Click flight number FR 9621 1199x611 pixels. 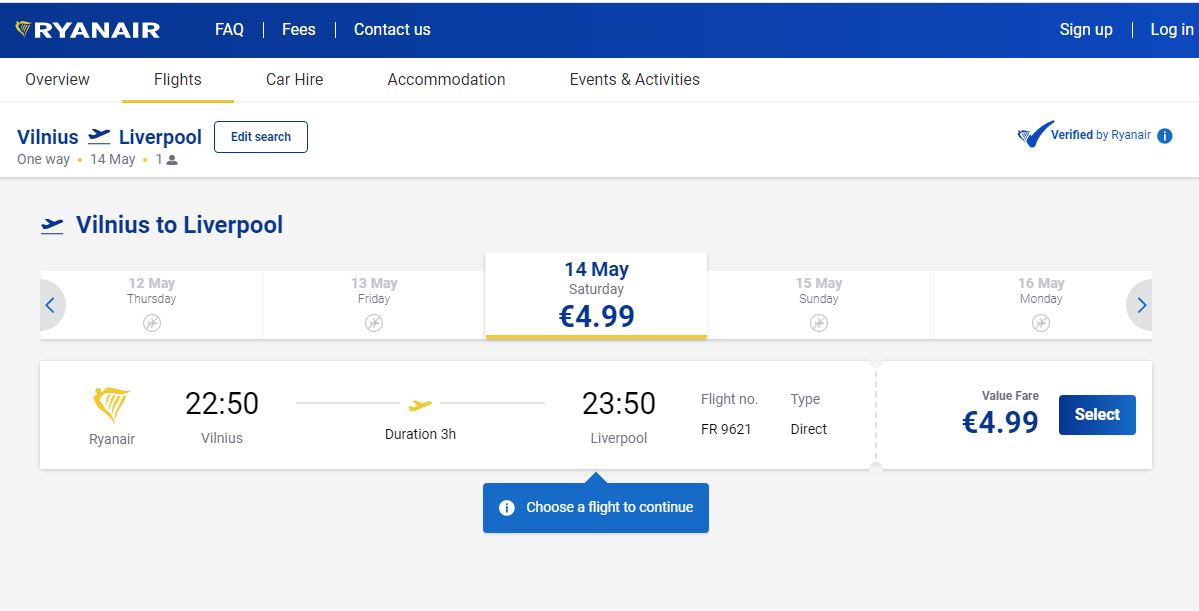726,429
